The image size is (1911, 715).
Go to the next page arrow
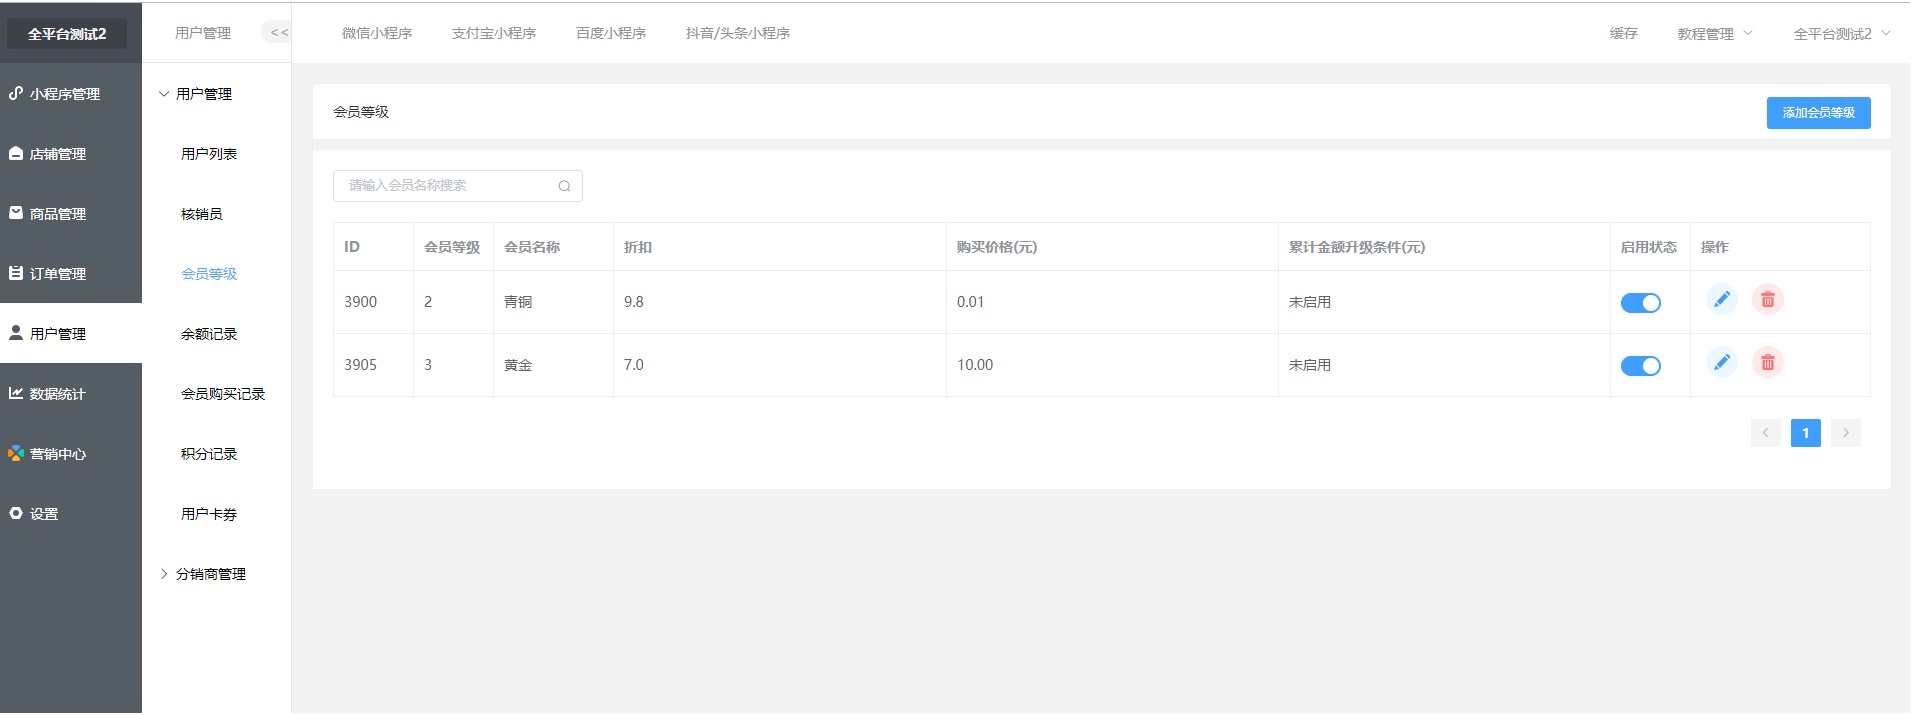[1845, 433]
